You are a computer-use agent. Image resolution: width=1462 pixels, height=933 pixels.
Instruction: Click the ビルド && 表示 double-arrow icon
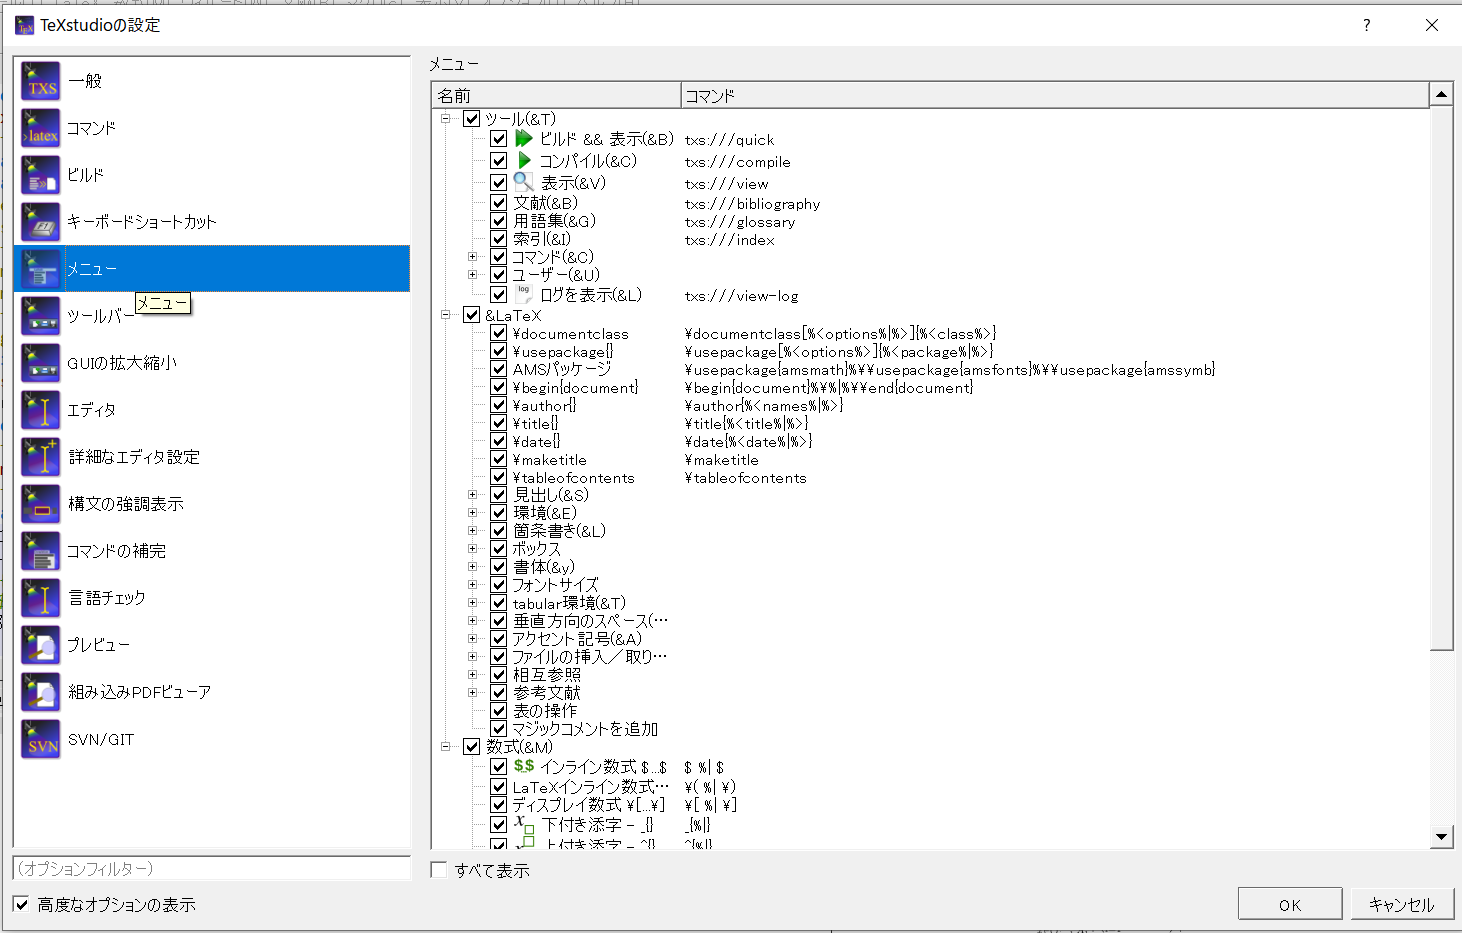524,138
